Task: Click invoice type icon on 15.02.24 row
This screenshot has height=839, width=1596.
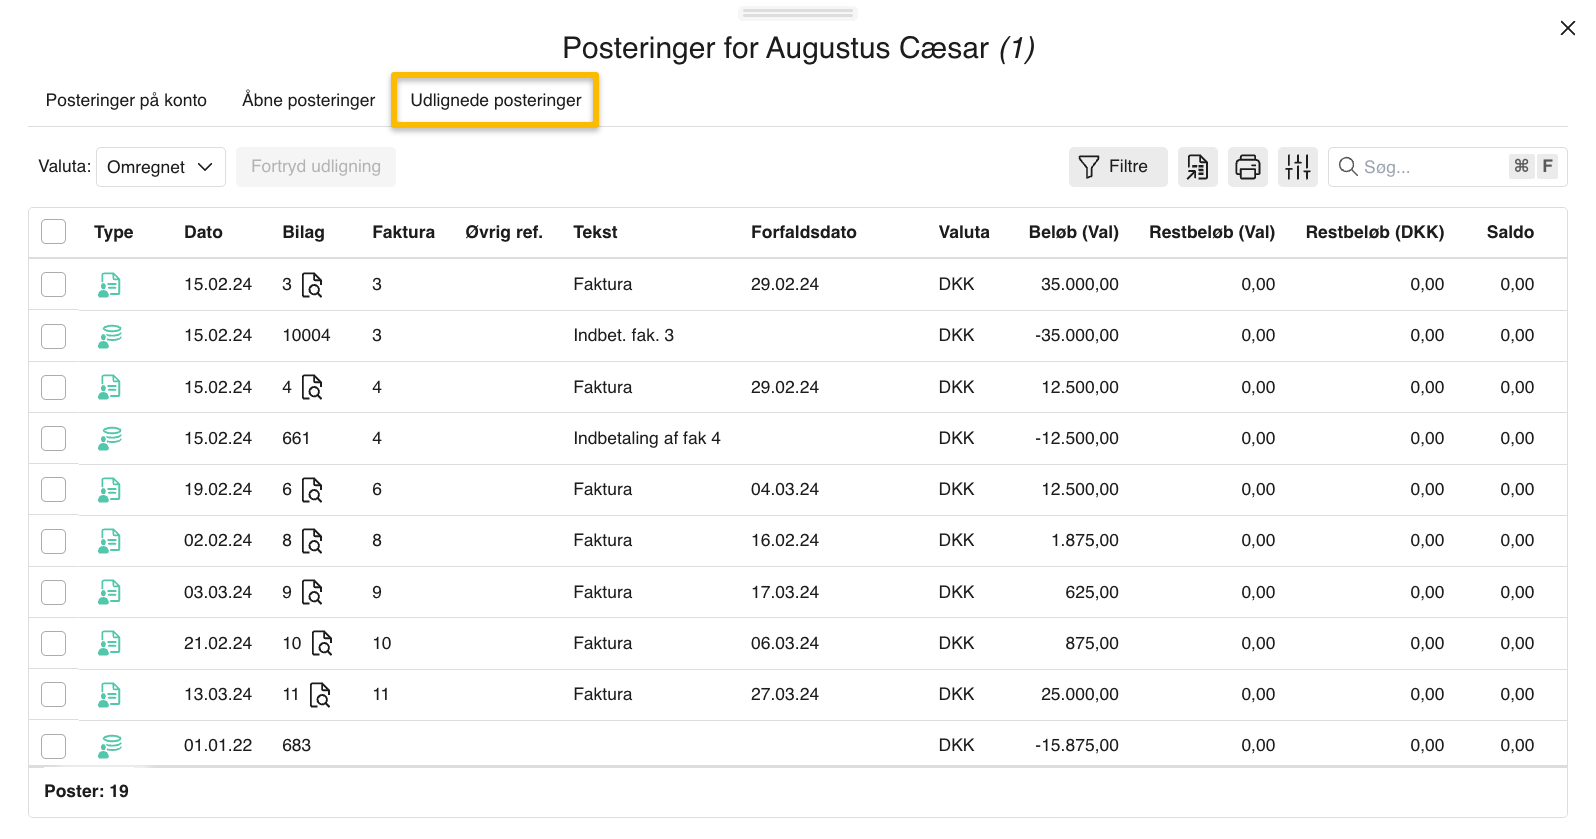Action: click(110, 285)
